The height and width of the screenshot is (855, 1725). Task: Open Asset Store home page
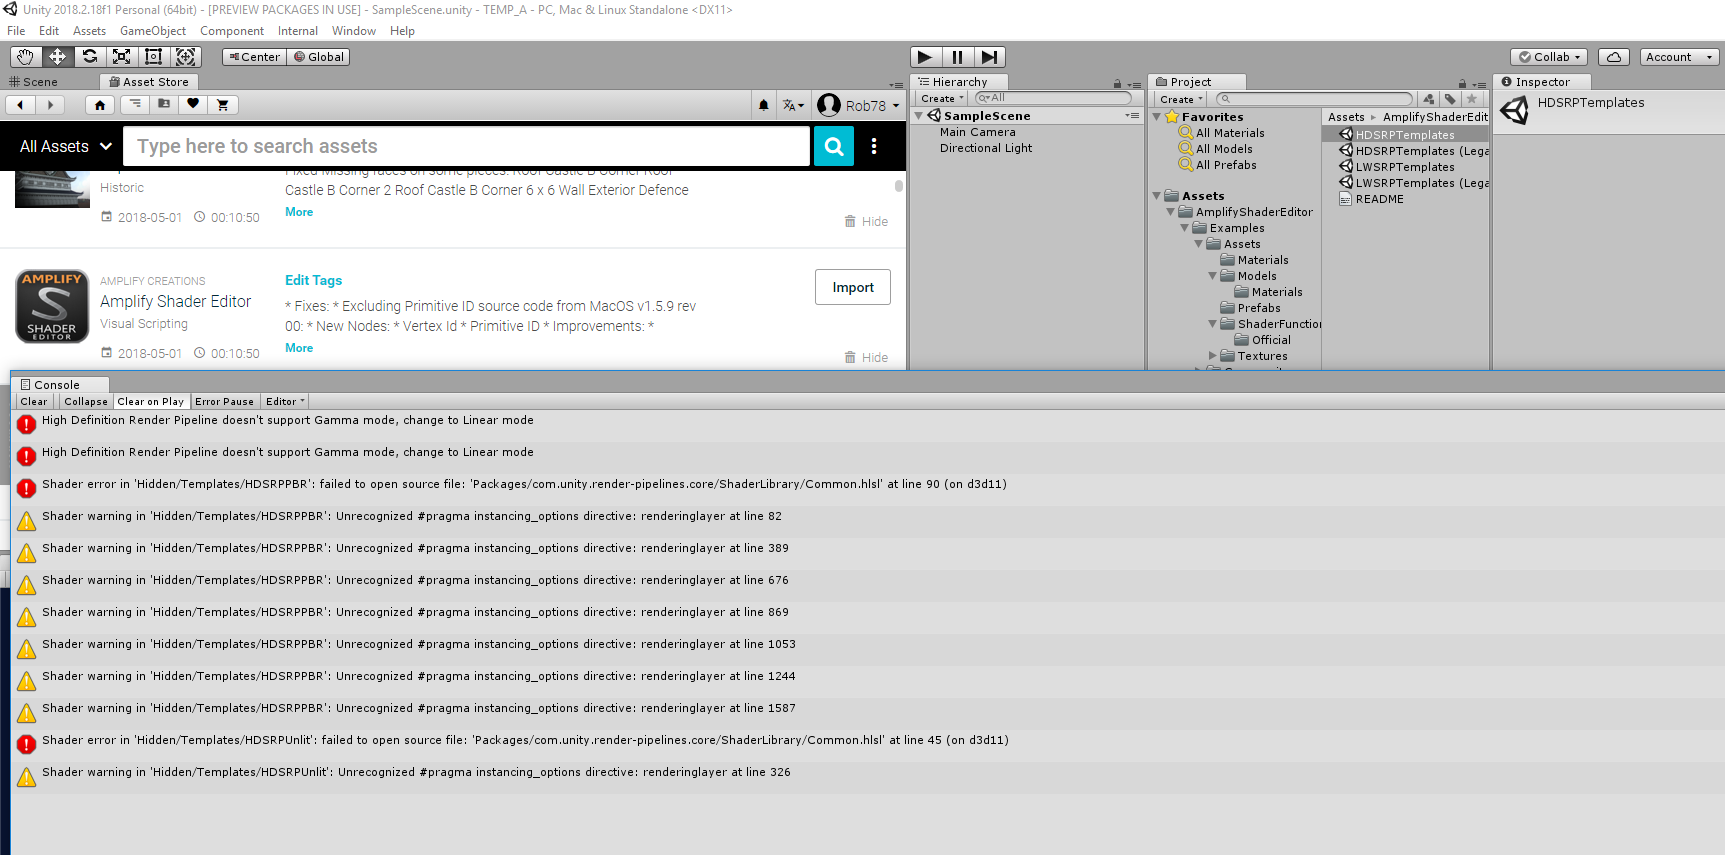pos(100,104)
